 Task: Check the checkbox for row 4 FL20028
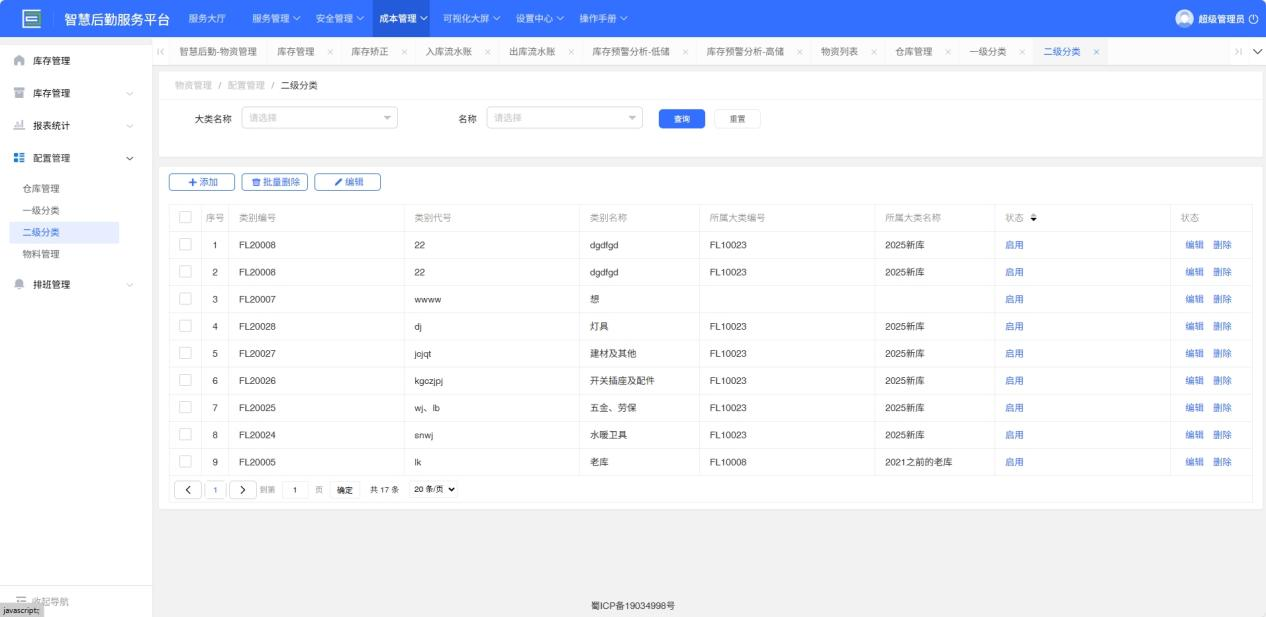tap(185, 325)
